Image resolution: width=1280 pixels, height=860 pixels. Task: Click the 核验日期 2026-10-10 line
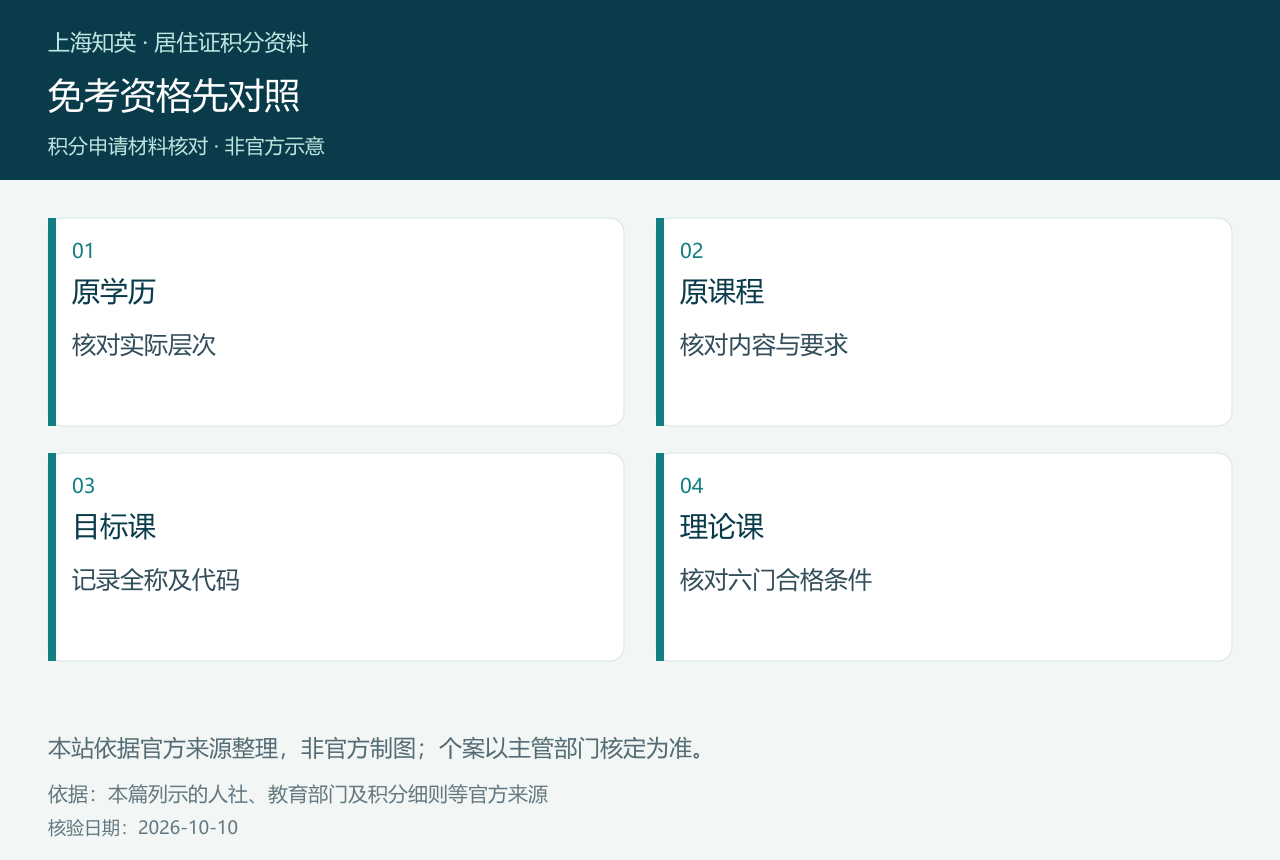(x=143, y=828)
